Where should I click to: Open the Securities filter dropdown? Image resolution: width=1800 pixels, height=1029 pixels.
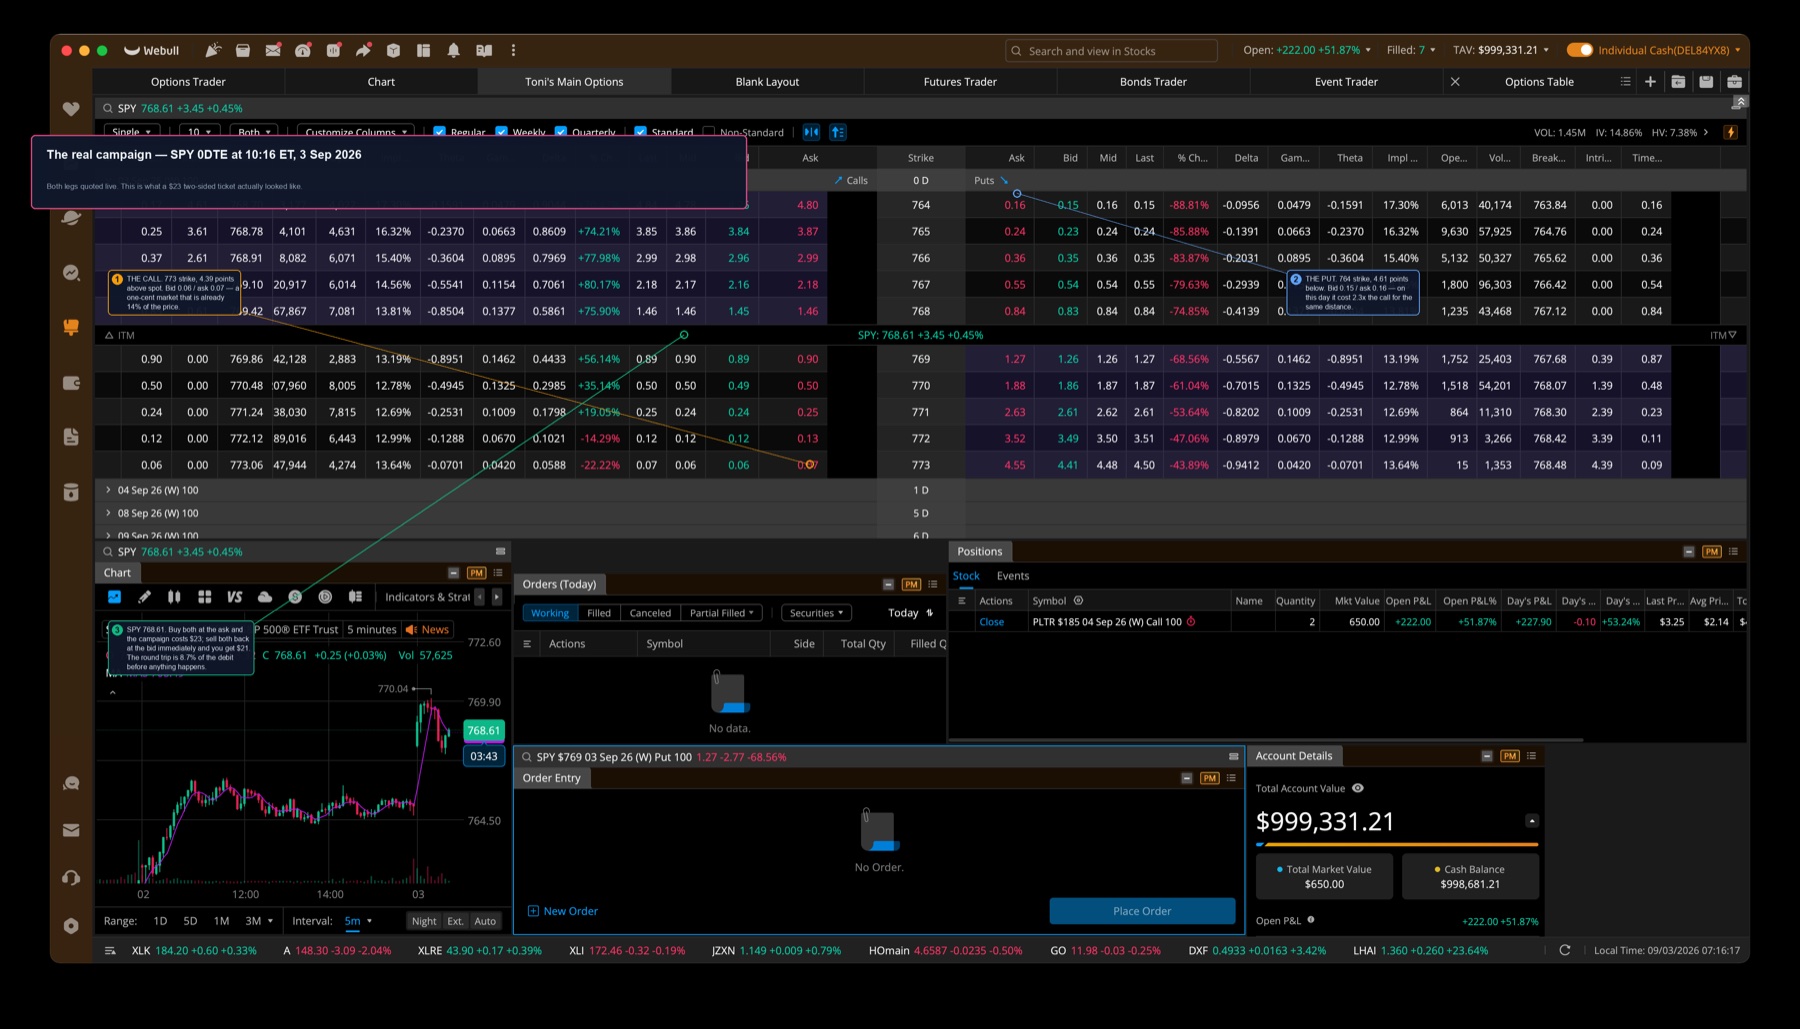tap(816, 613)
